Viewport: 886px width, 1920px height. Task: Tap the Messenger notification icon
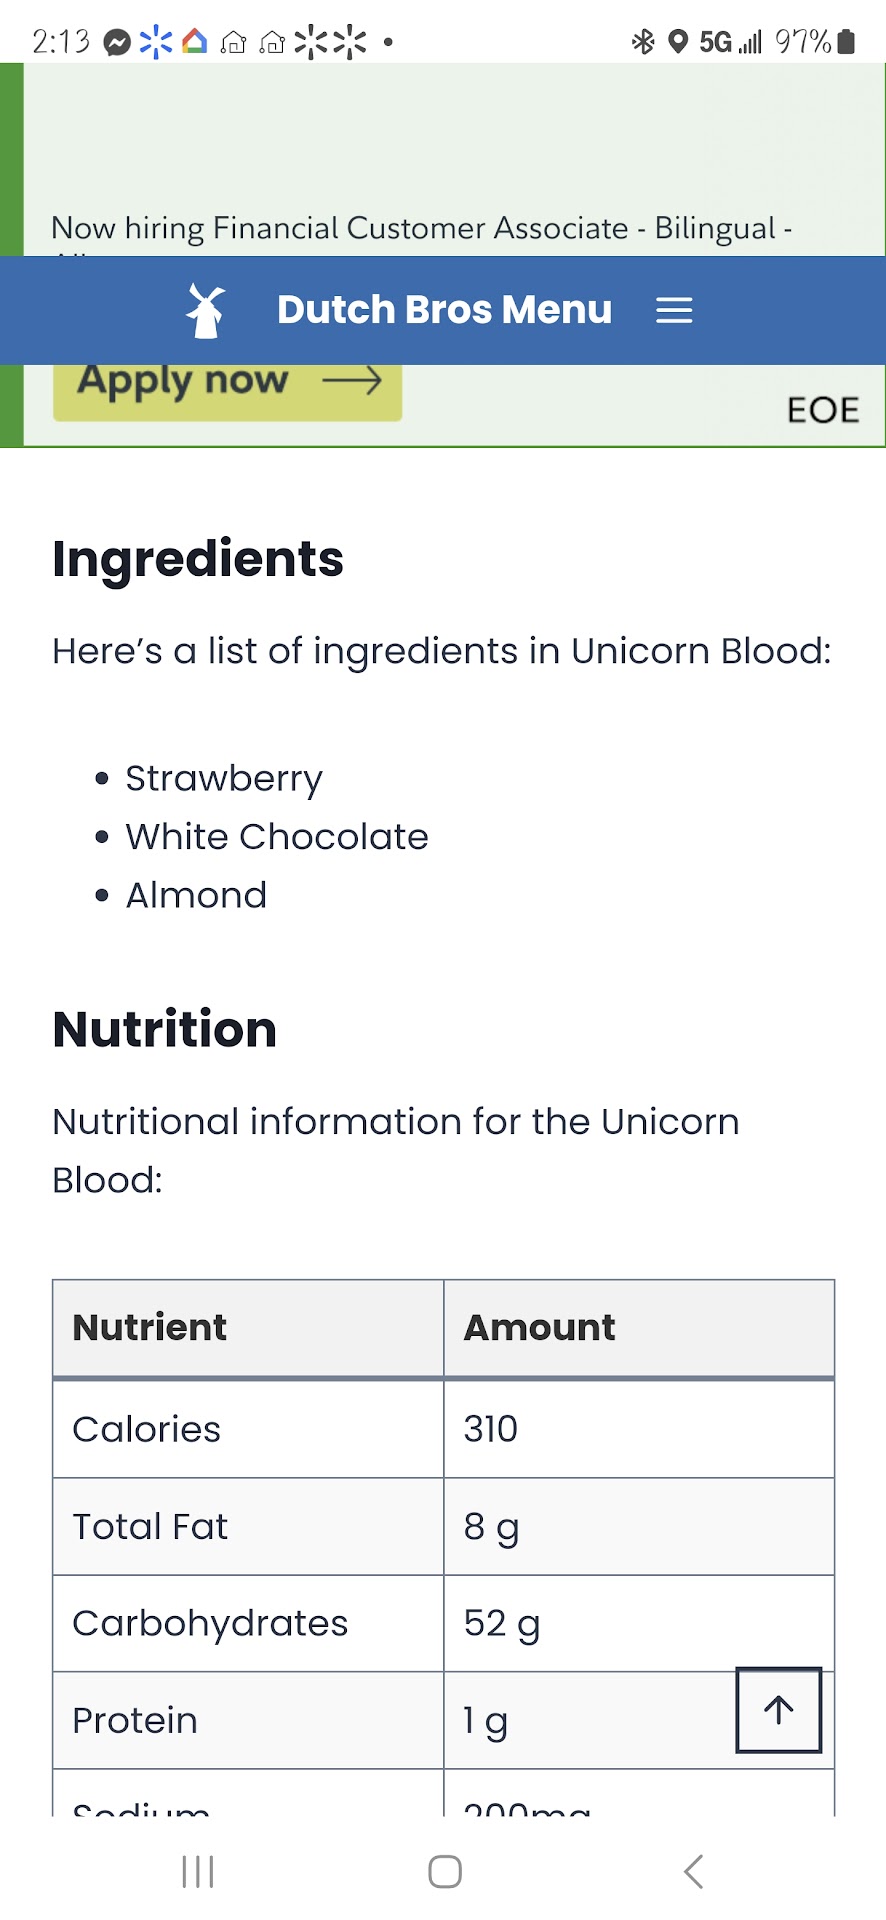pyautogui.click(x=118, y=42)
